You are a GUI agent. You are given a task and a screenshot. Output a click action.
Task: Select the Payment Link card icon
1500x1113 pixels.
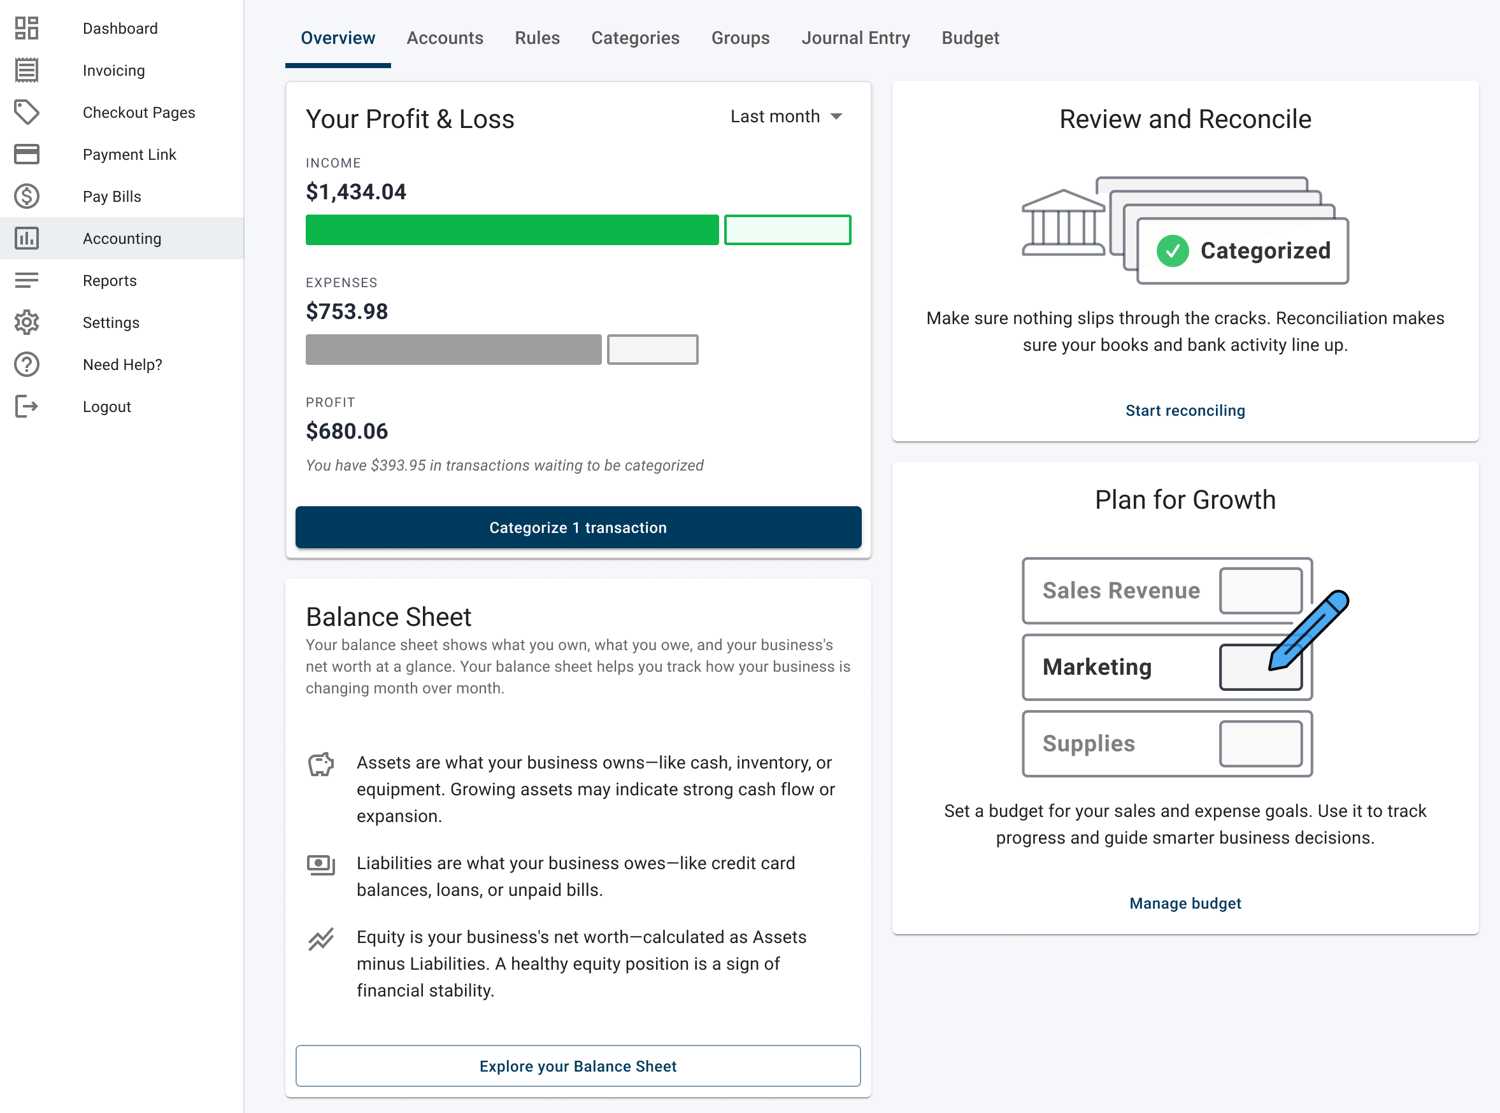point(27,154)
